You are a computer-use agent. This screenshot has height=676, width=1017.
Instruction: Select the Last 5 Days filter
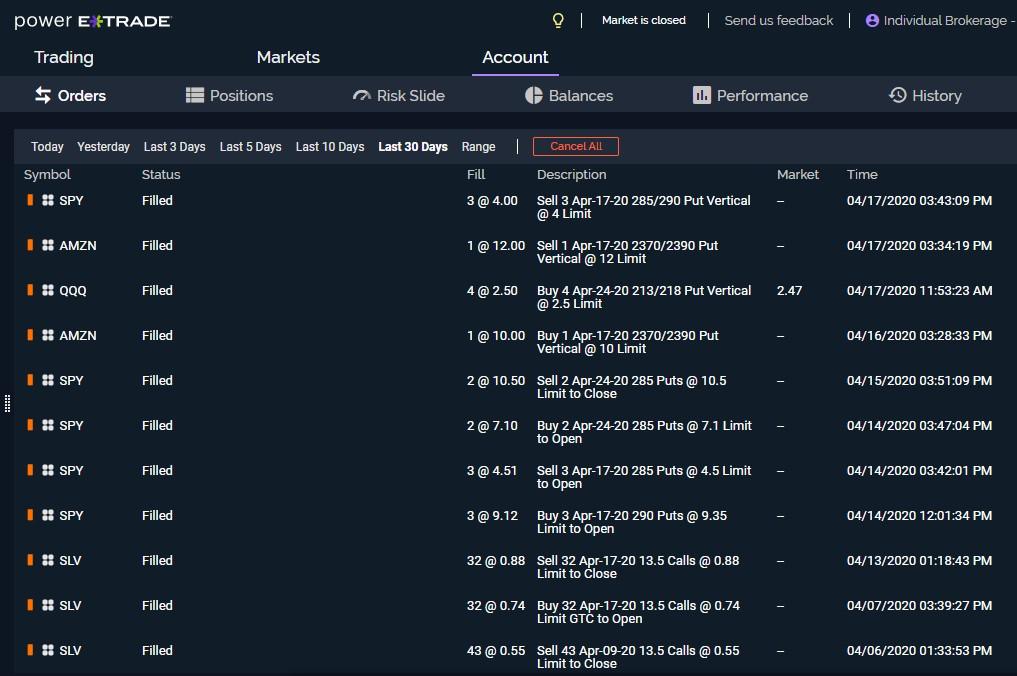click(x=250, y=147)
